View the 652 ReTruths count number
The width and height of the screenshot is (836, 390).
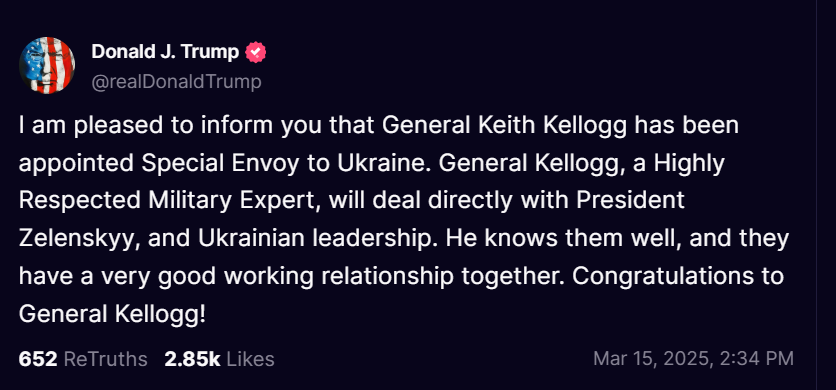(x=38, y=359)
